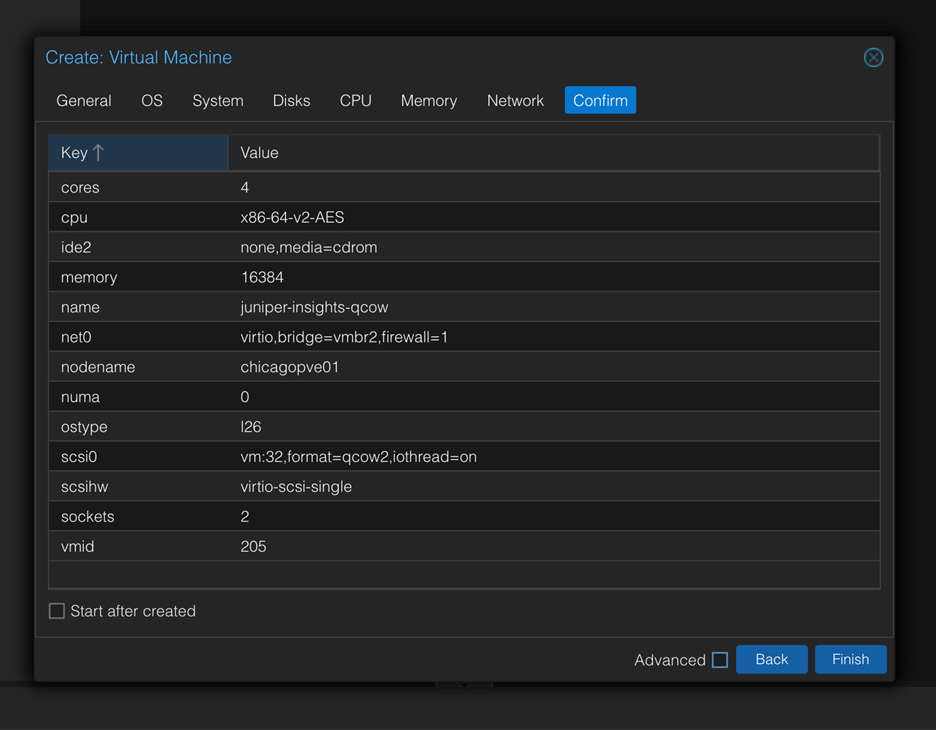Sort by the Value column header
The image size is (936, 730).
[x=553, y=153]
